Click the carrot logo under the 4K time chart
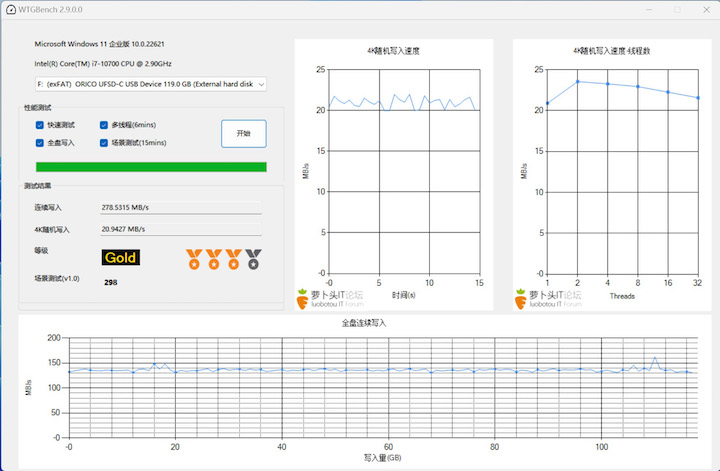 pyautogui.click(x=303, y=298)
